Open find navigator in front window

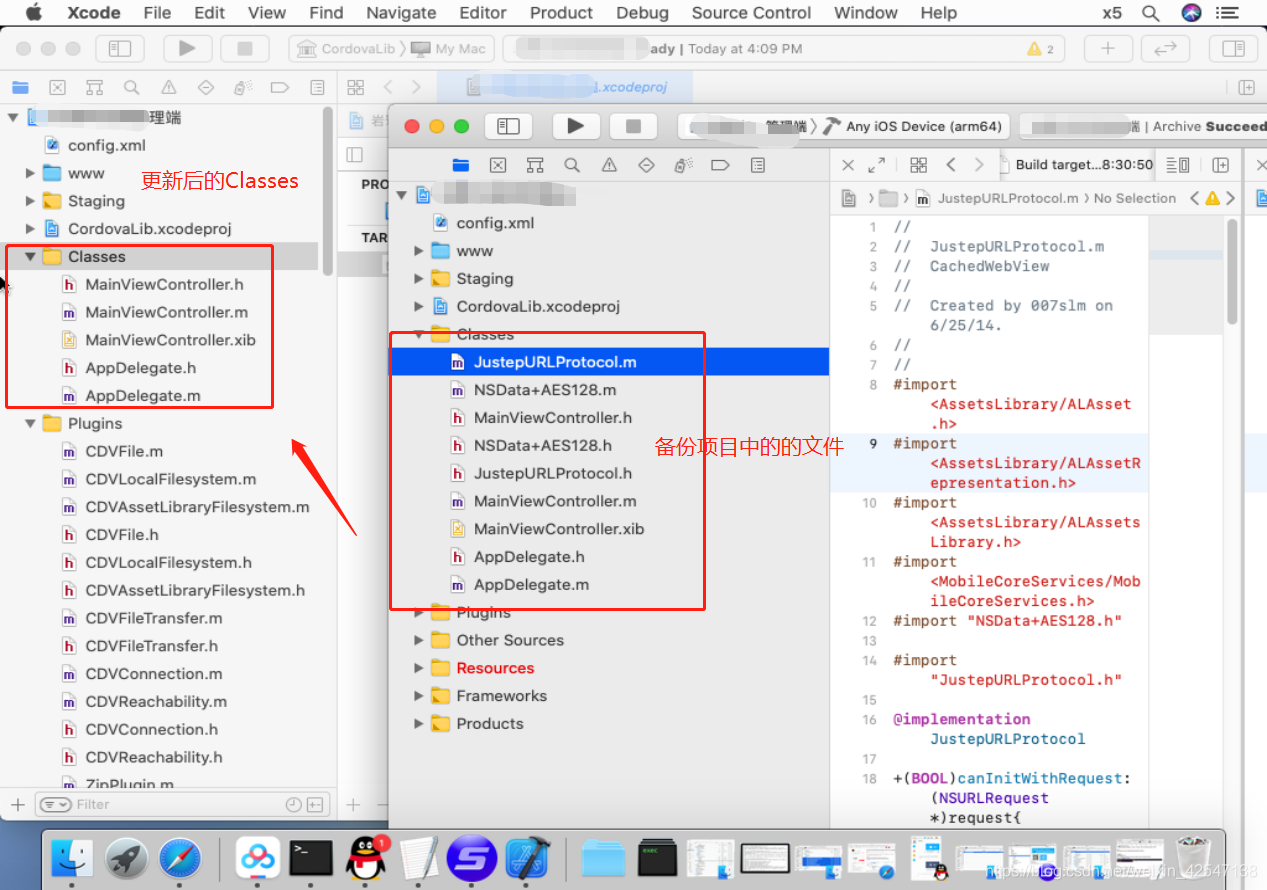point(572,165)
